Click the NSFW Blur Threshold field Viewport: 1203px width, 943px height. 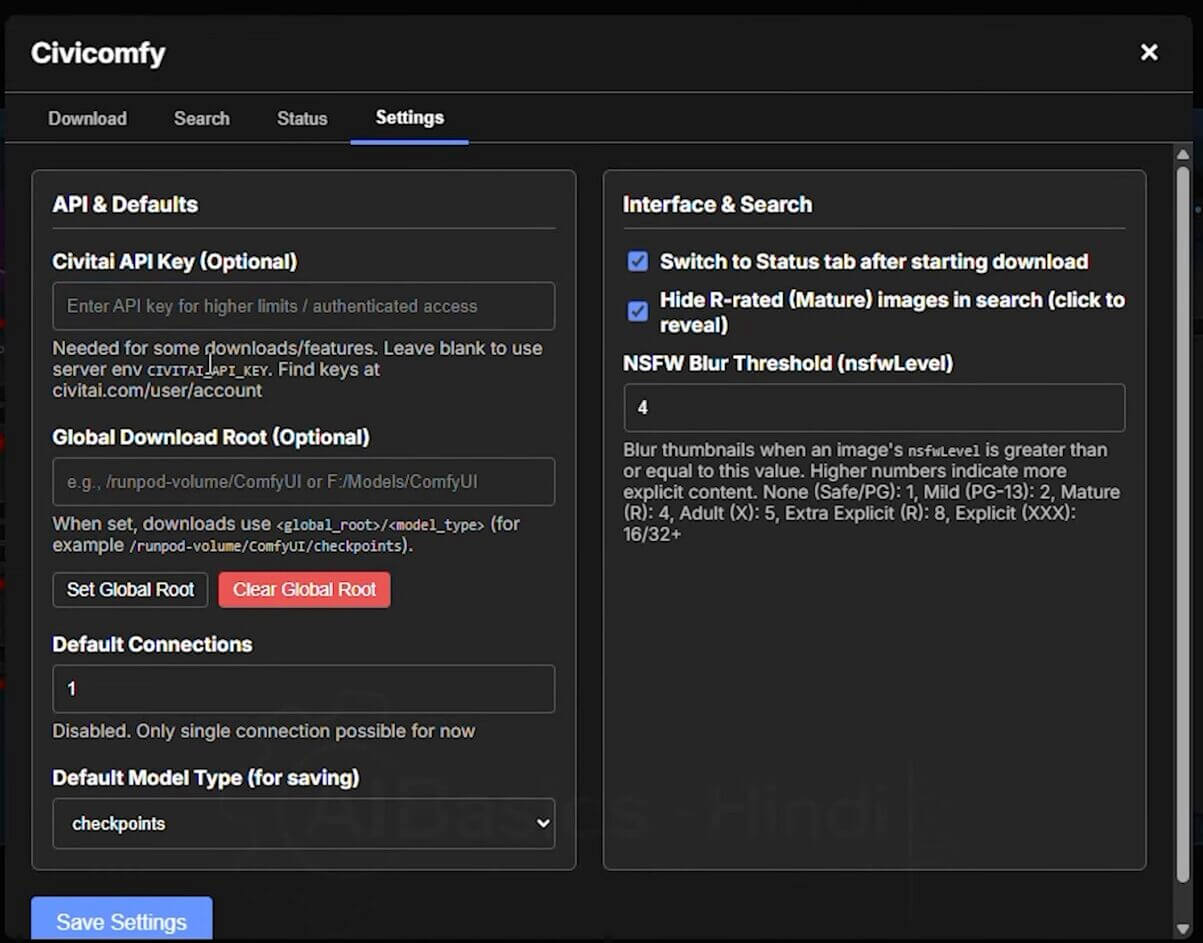tap(874, 408)
